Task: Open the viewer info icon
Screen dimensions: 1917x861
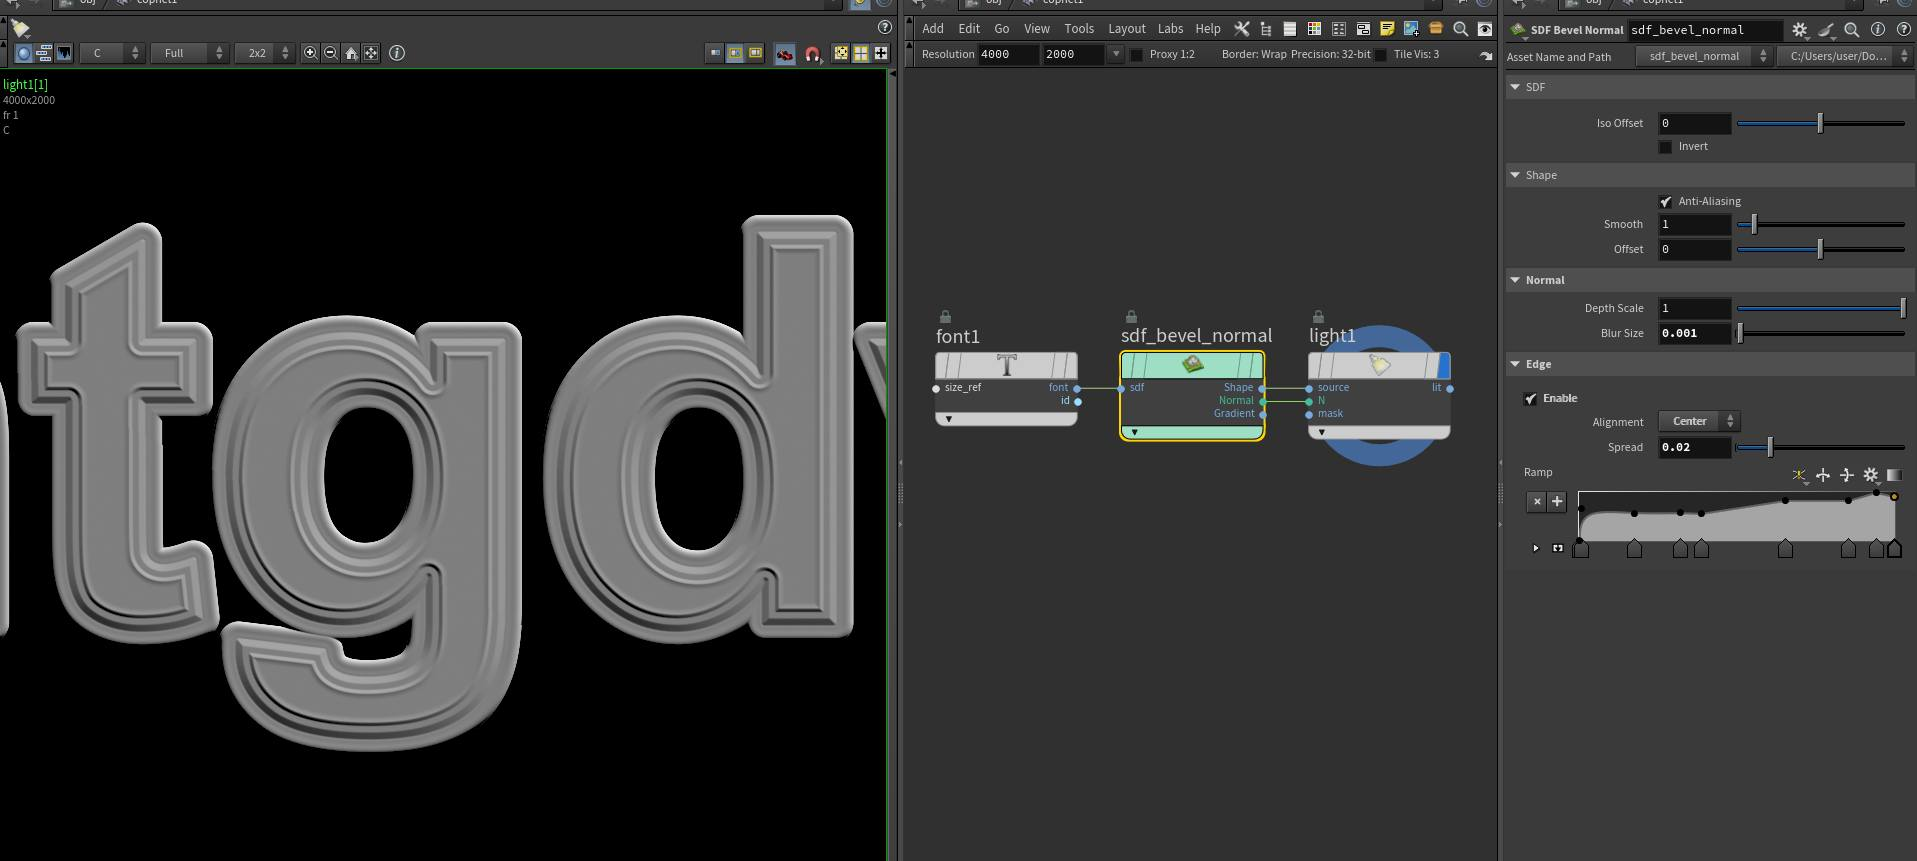Action: pos(397,53)
